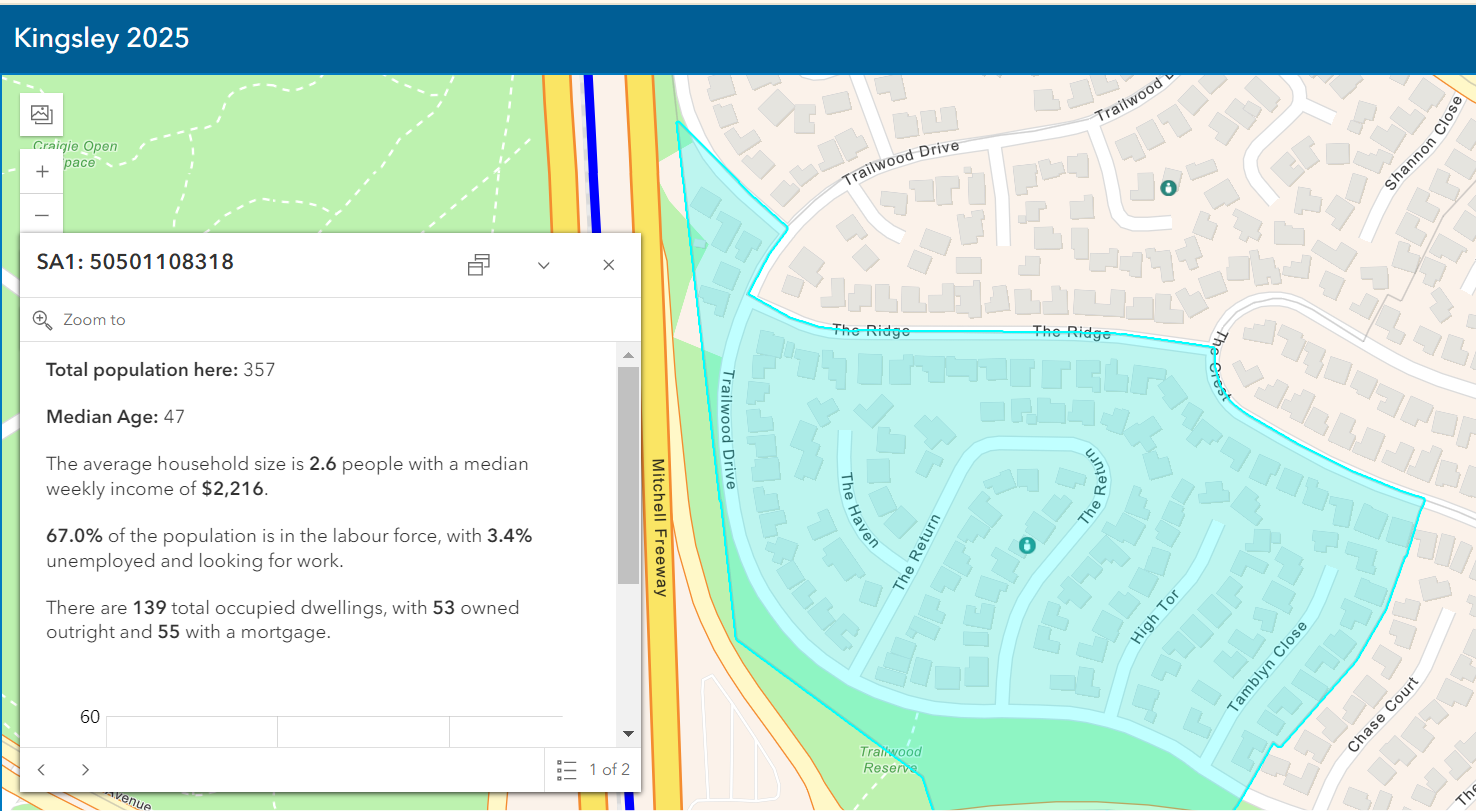Open the feature list '1 of 2'
The image size is (1476, 811).
coord(594,769)
